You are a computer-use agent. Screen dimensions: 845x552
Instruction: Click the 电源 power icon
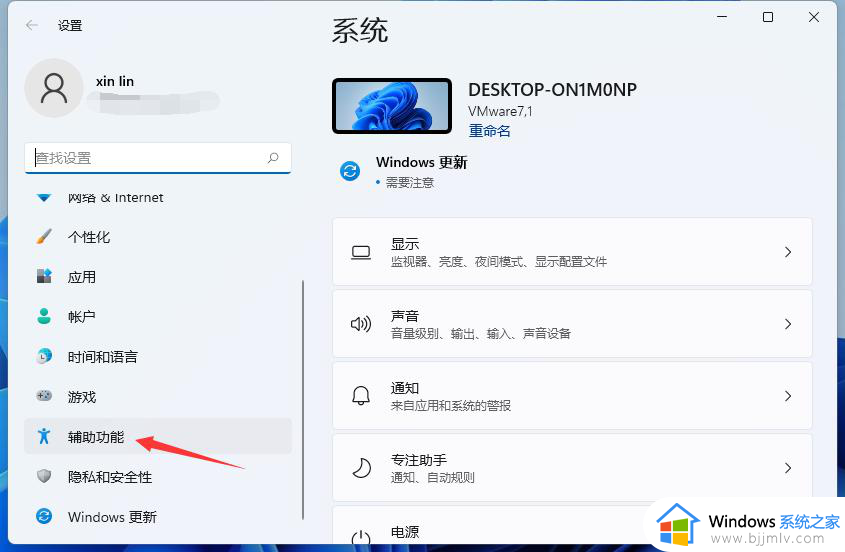point(361,539)
